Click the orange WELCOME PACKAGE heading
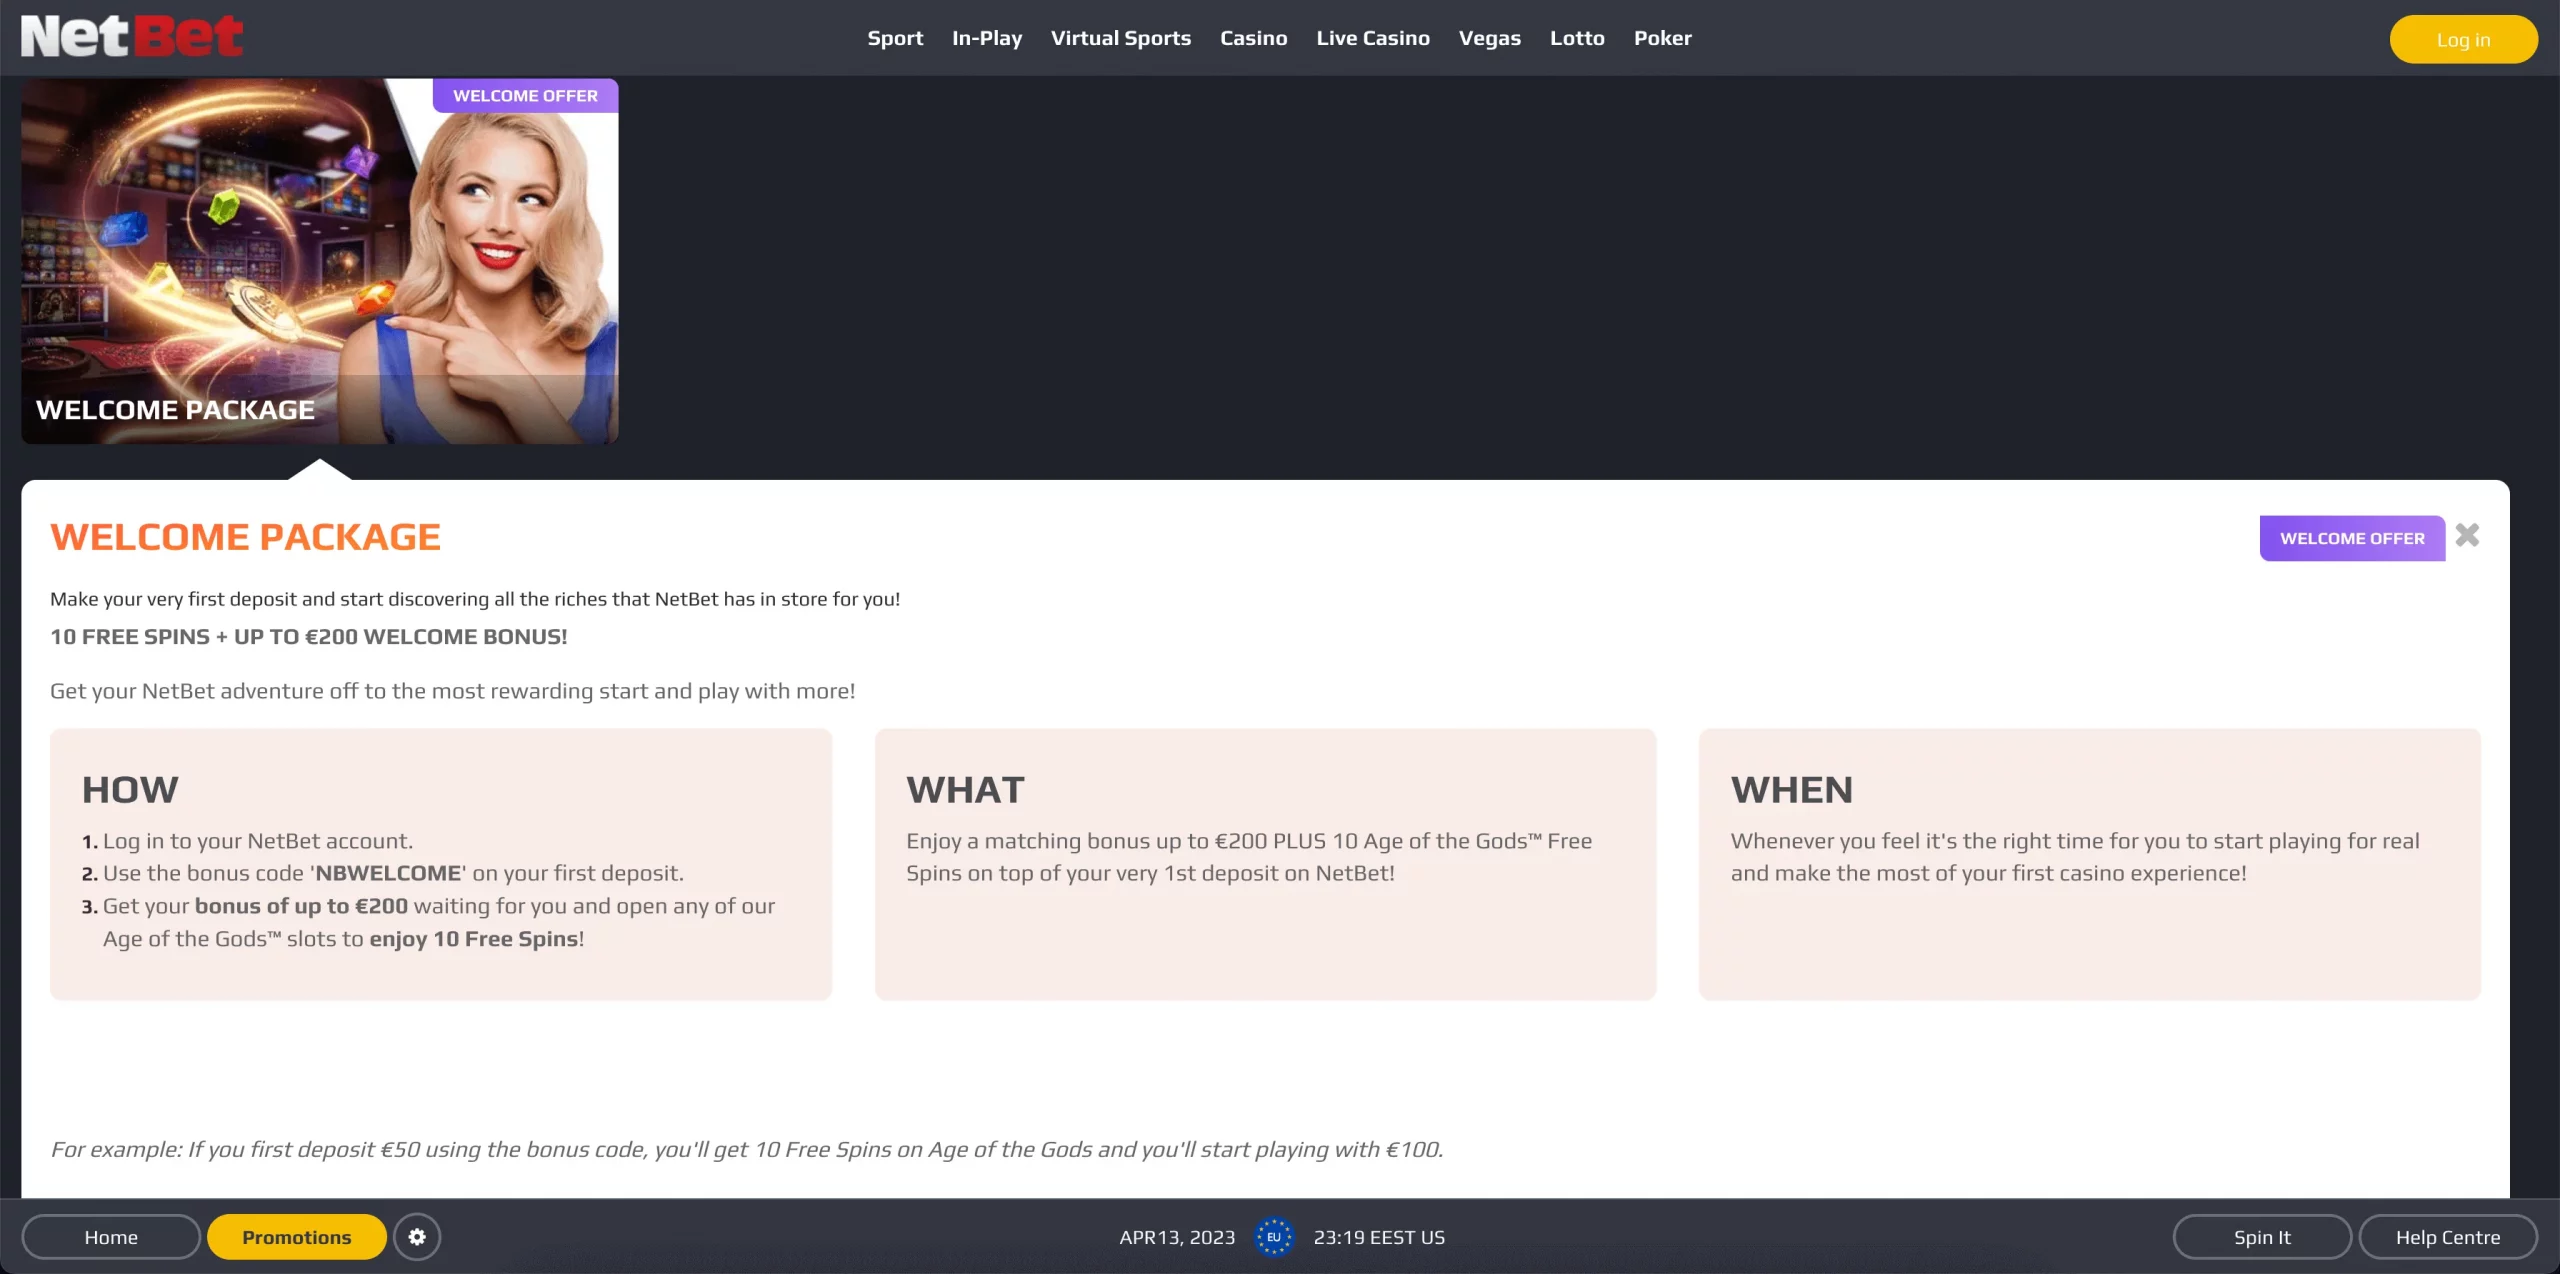Viewport: 2560px width, 1274px height. 246,537
